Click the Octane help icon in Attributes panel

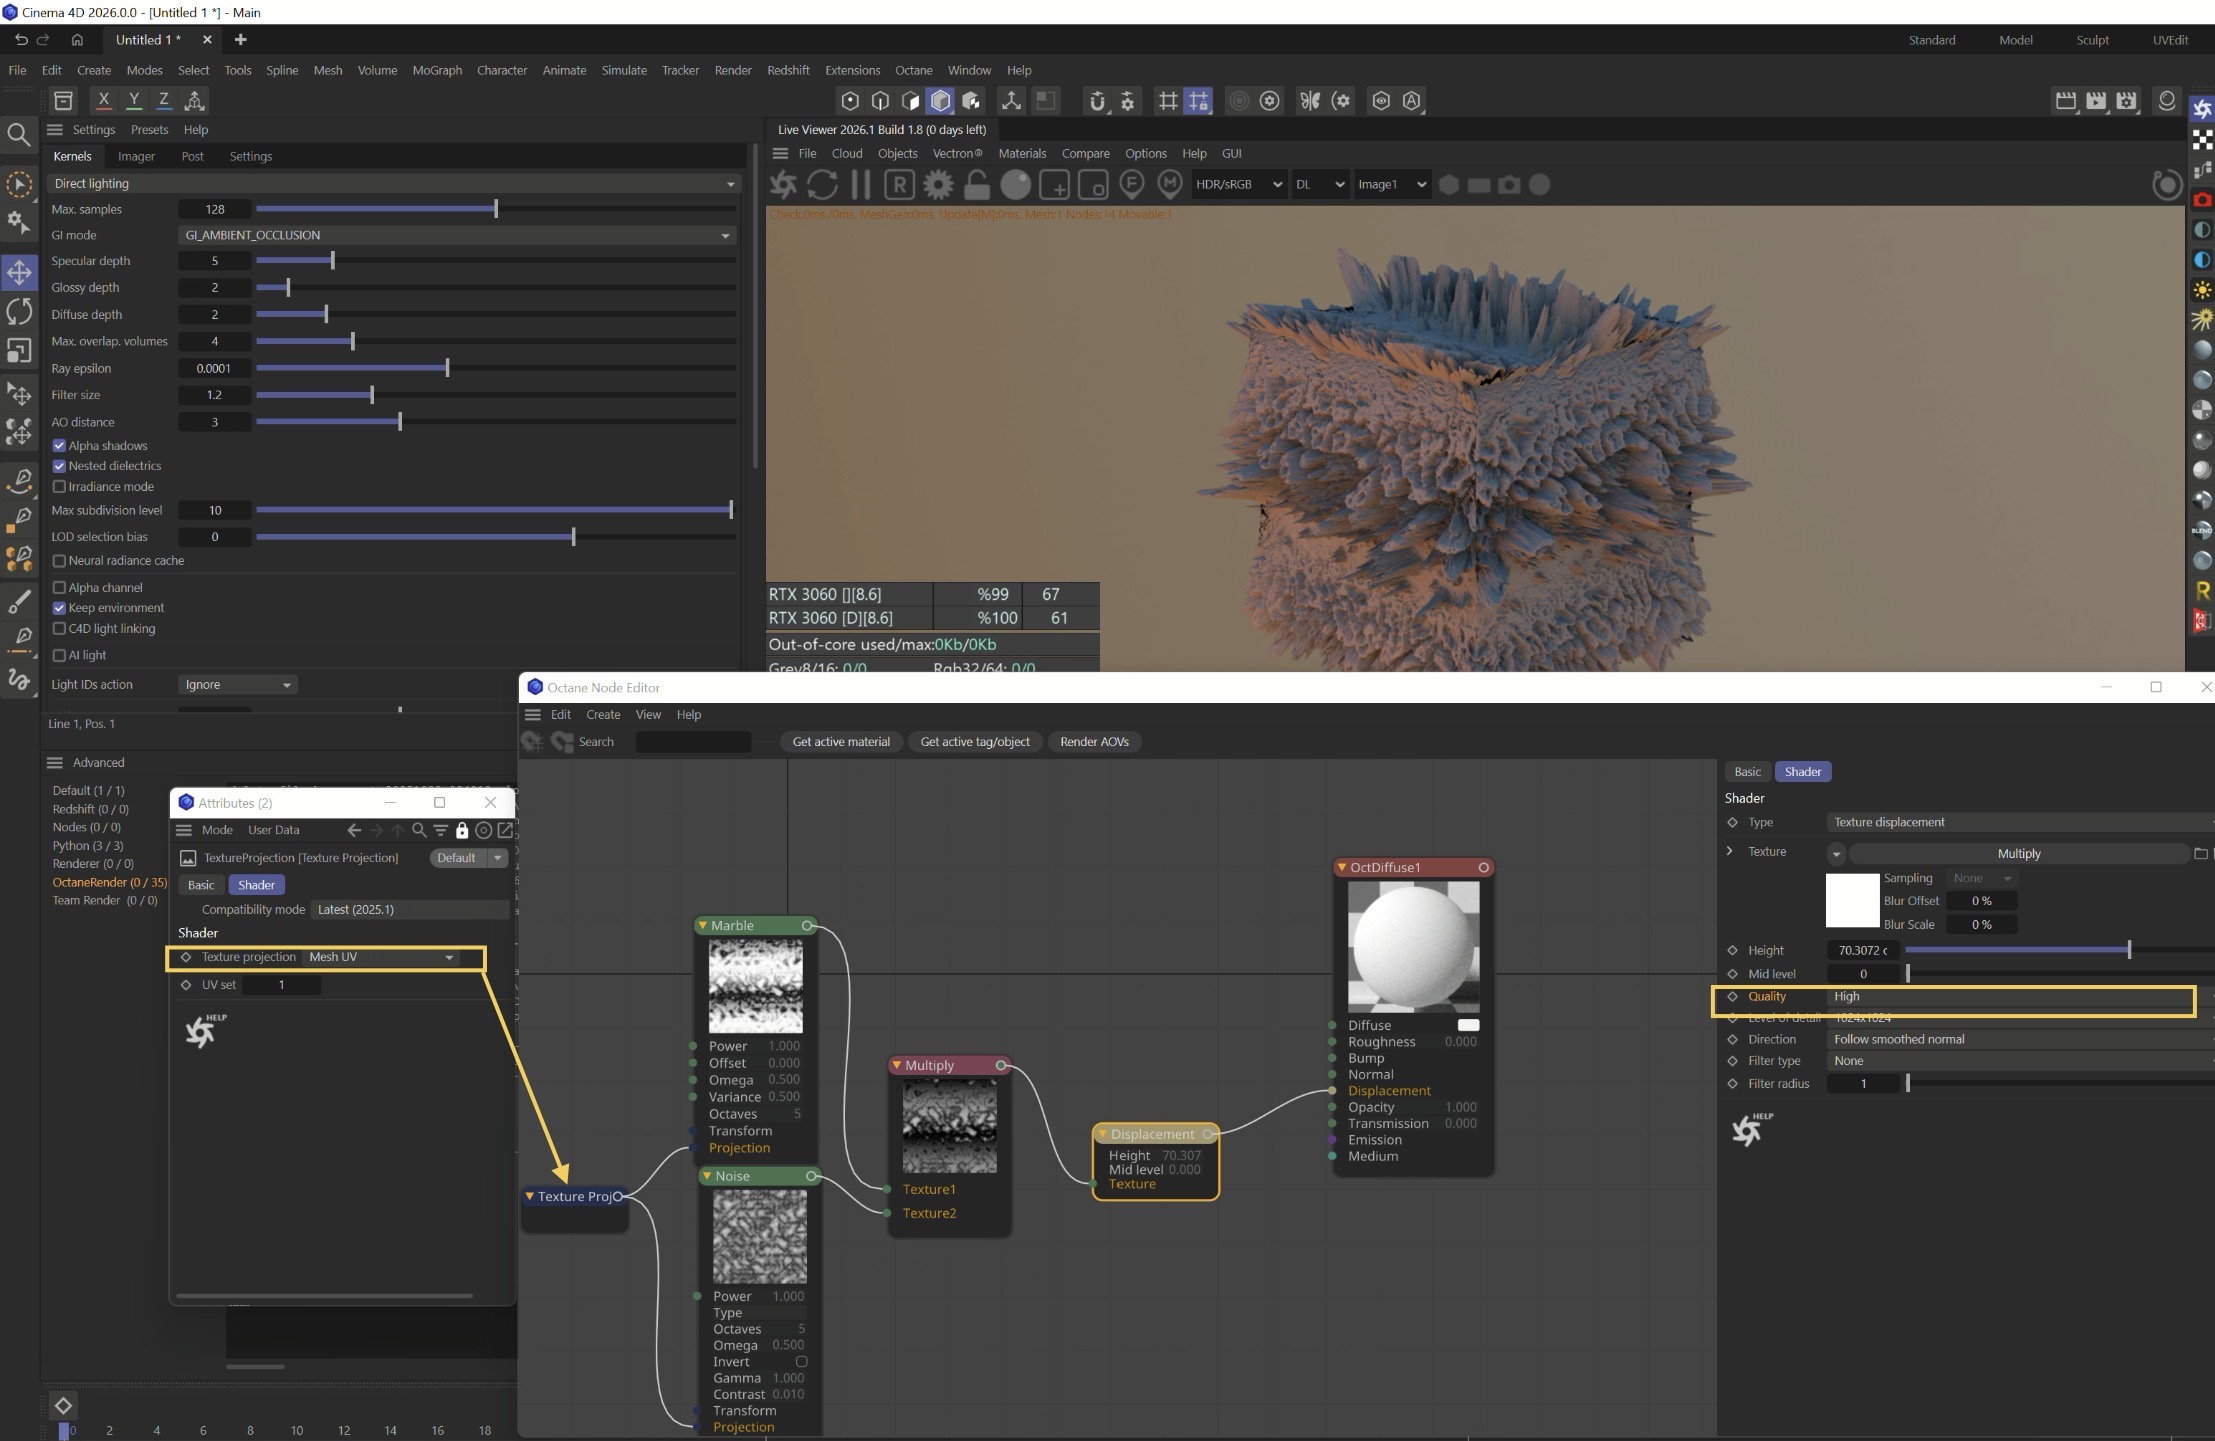pos(203,1031)
